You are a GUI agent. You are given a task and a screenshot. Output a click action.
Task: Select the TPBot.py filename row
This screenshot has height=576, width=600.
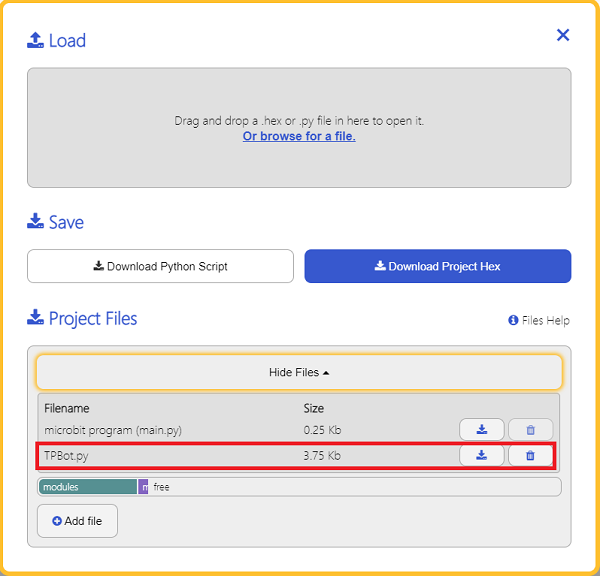[x=295, y=455]
